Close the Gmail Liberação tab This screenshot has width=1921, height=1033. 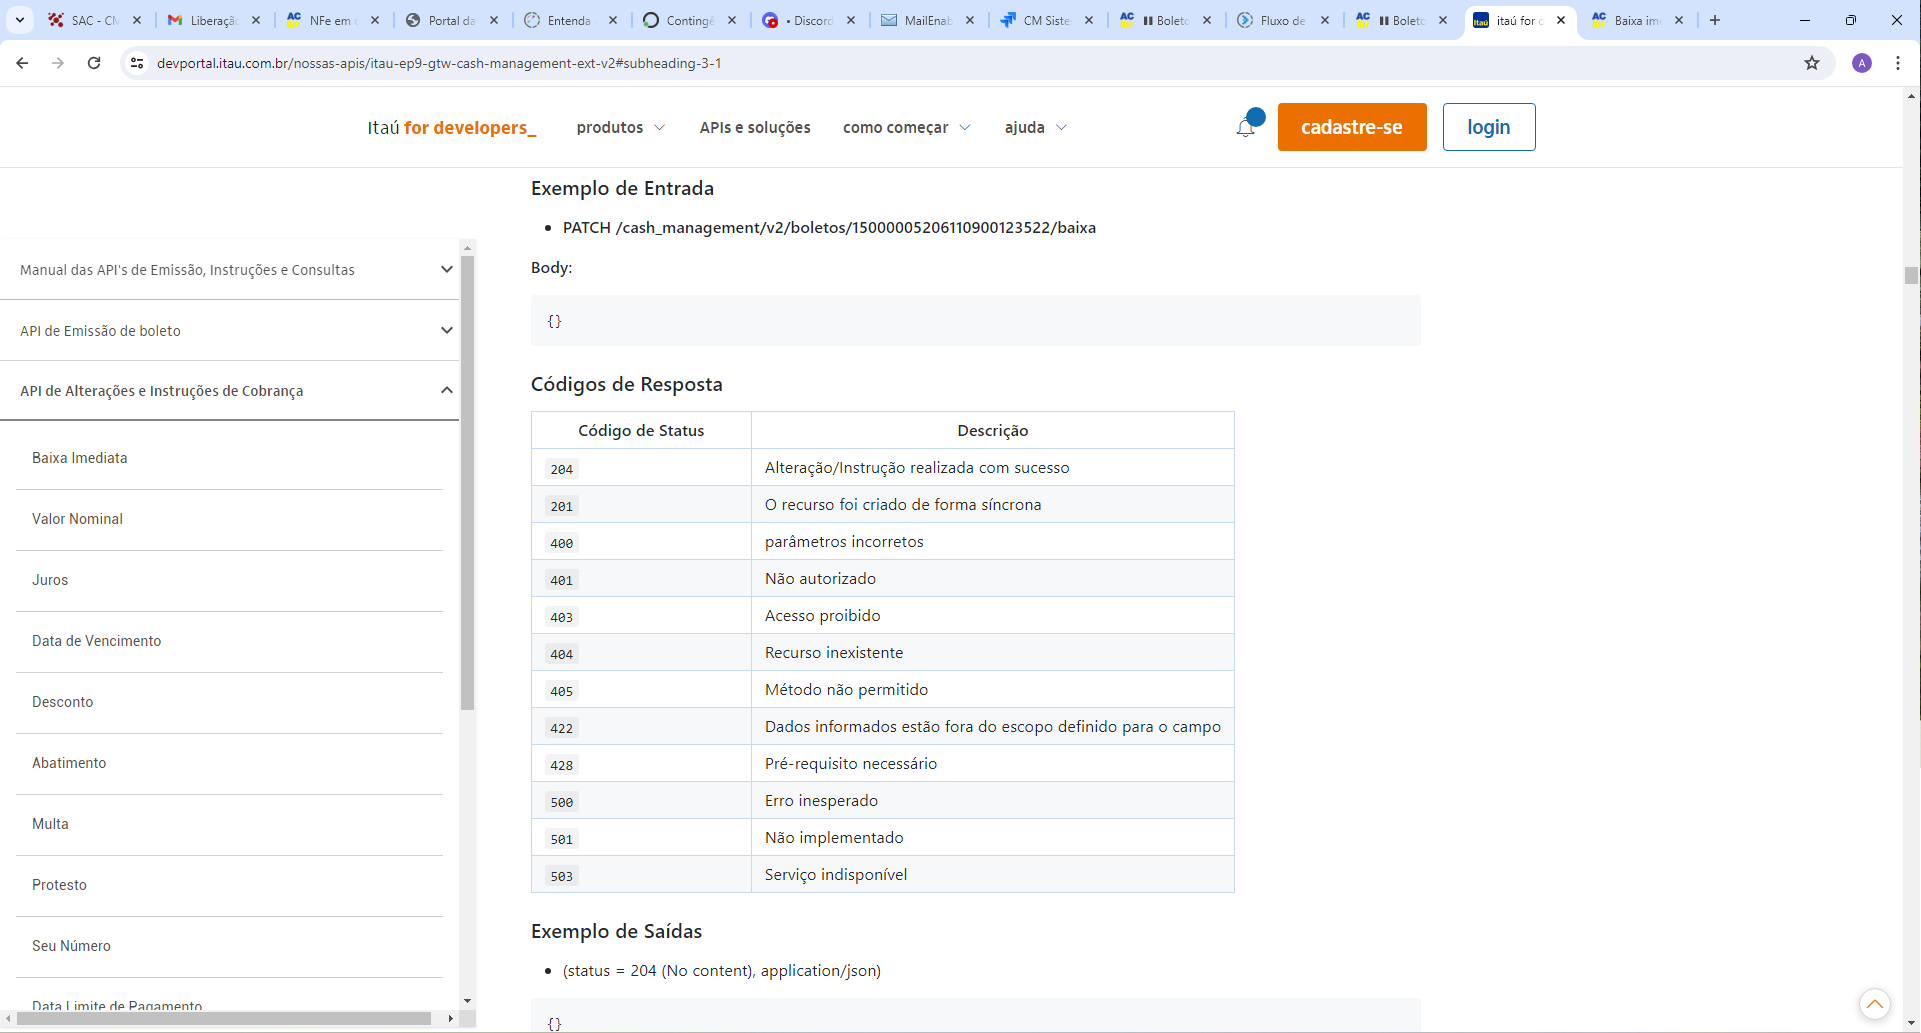coord(256,20)
